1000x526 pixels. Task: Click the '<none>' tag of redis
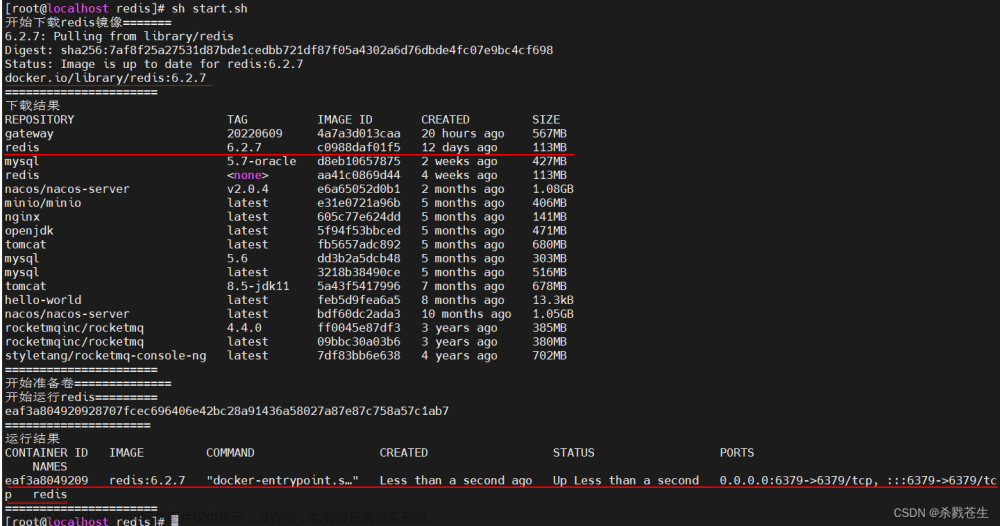[247, 175]
